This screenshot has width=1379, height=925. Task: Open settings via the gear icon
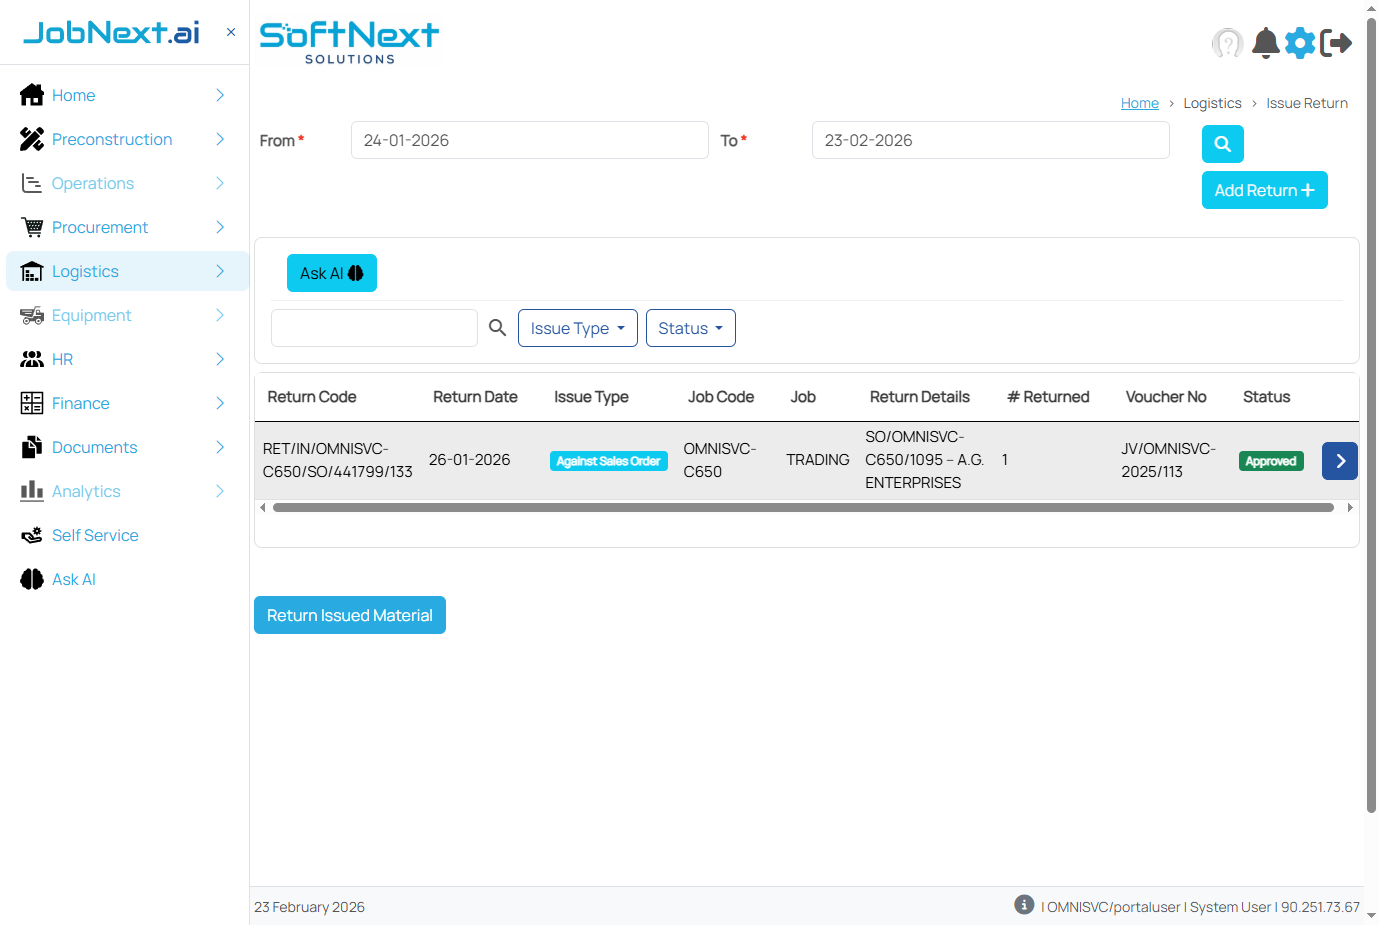[1300, 43]
